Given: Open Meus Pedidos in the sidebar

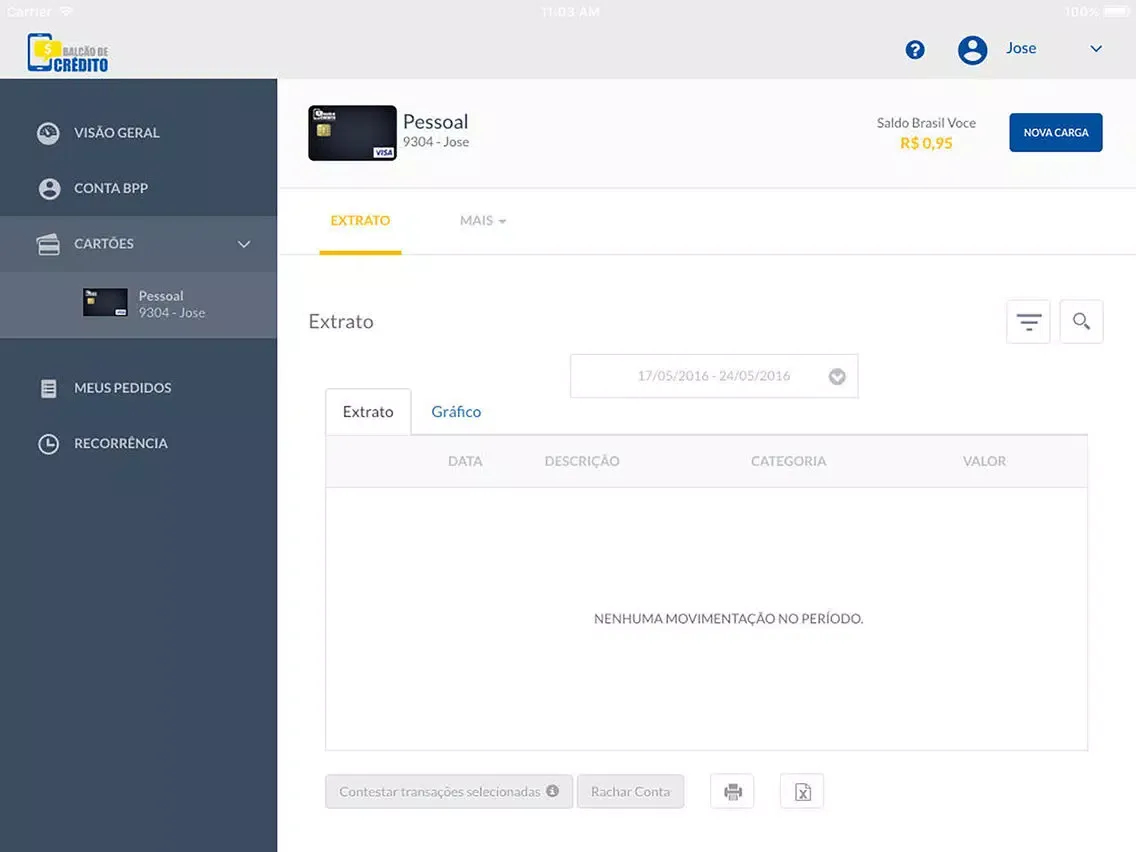Looking at the screenshot, I should click(x=138, y=388).
